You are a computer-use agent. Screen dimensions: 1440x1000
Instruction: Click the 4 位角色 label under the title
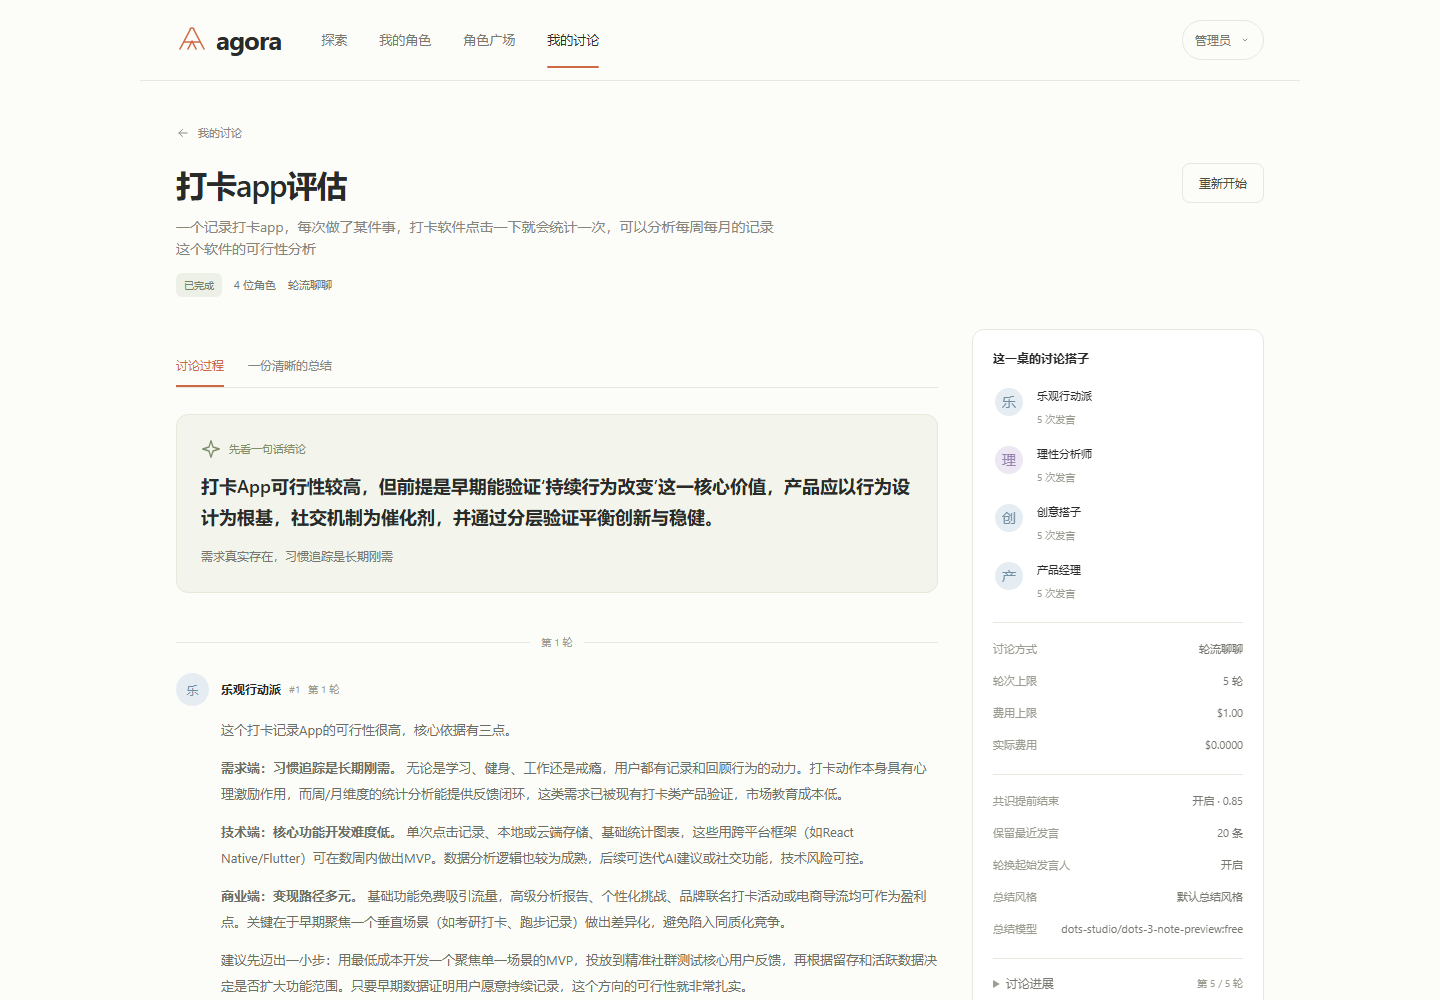[x=255, y=285]
